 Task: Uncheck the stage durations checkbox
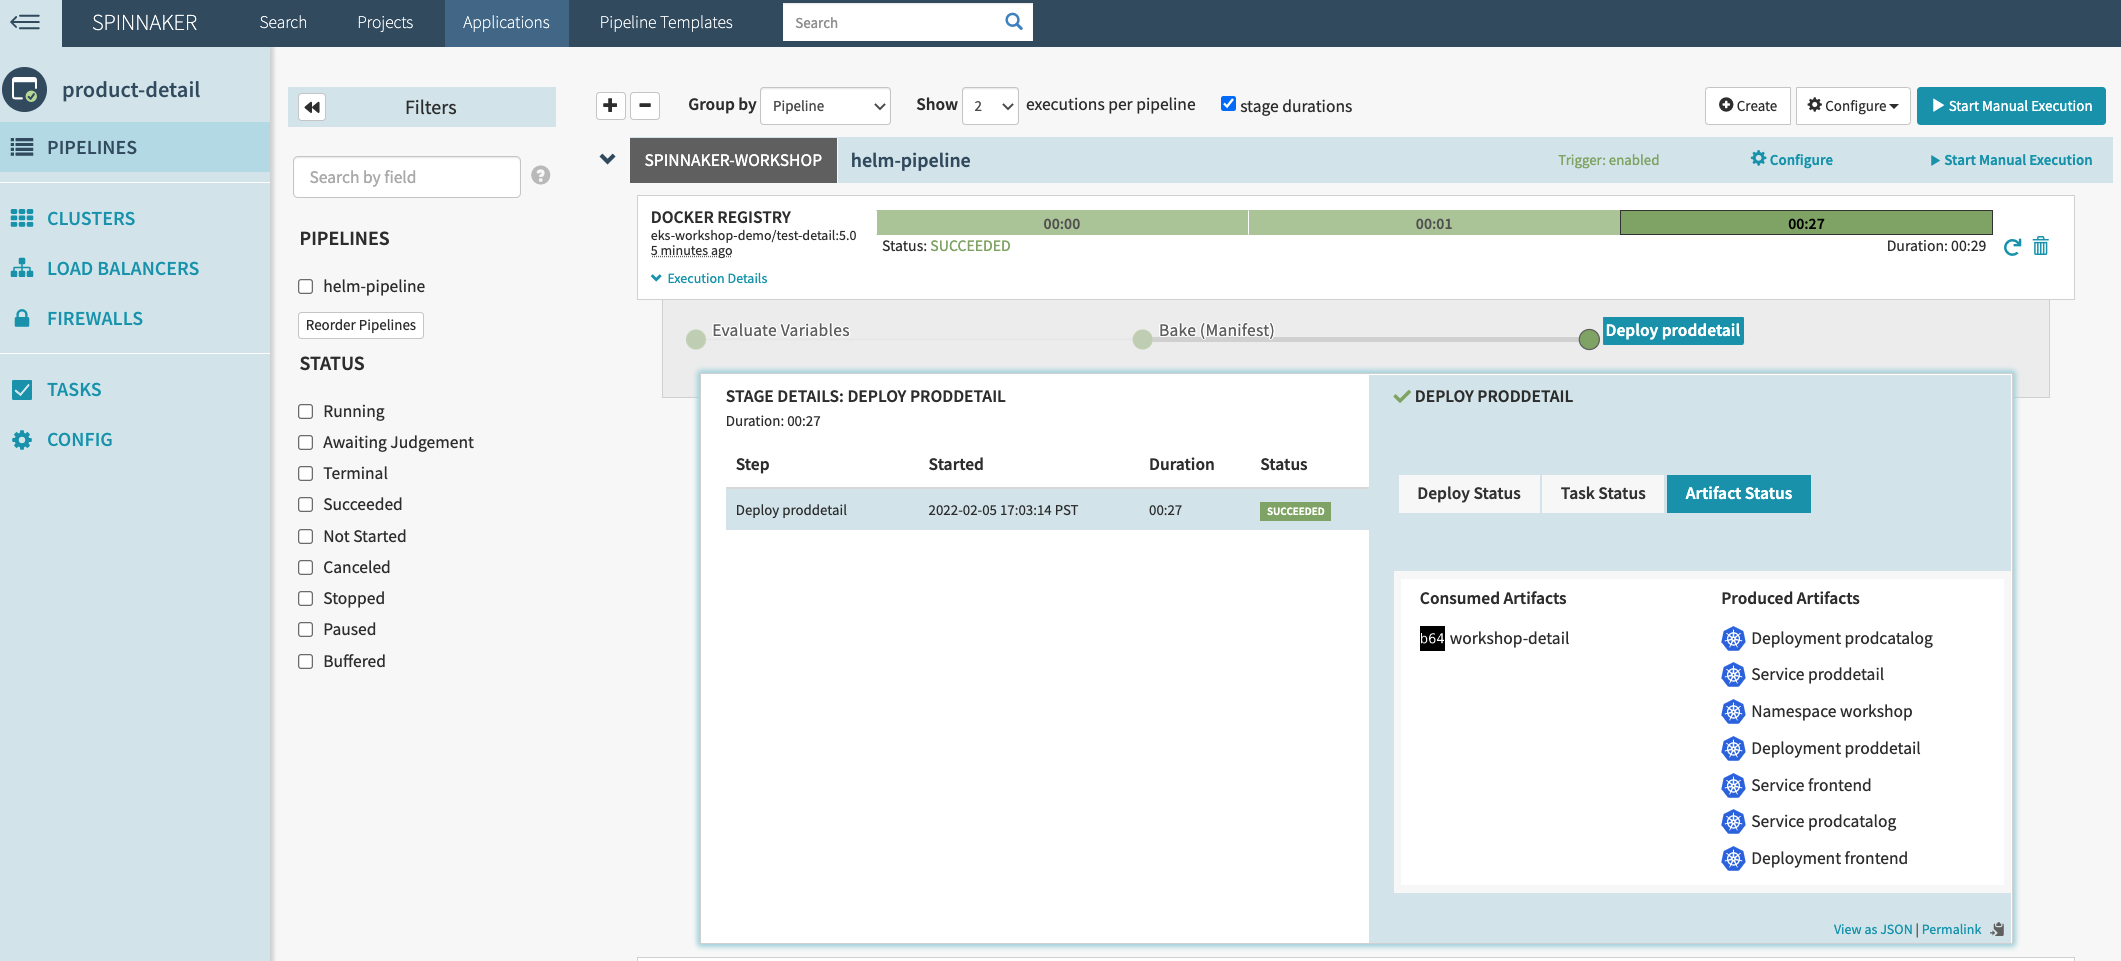[1228, 103]
